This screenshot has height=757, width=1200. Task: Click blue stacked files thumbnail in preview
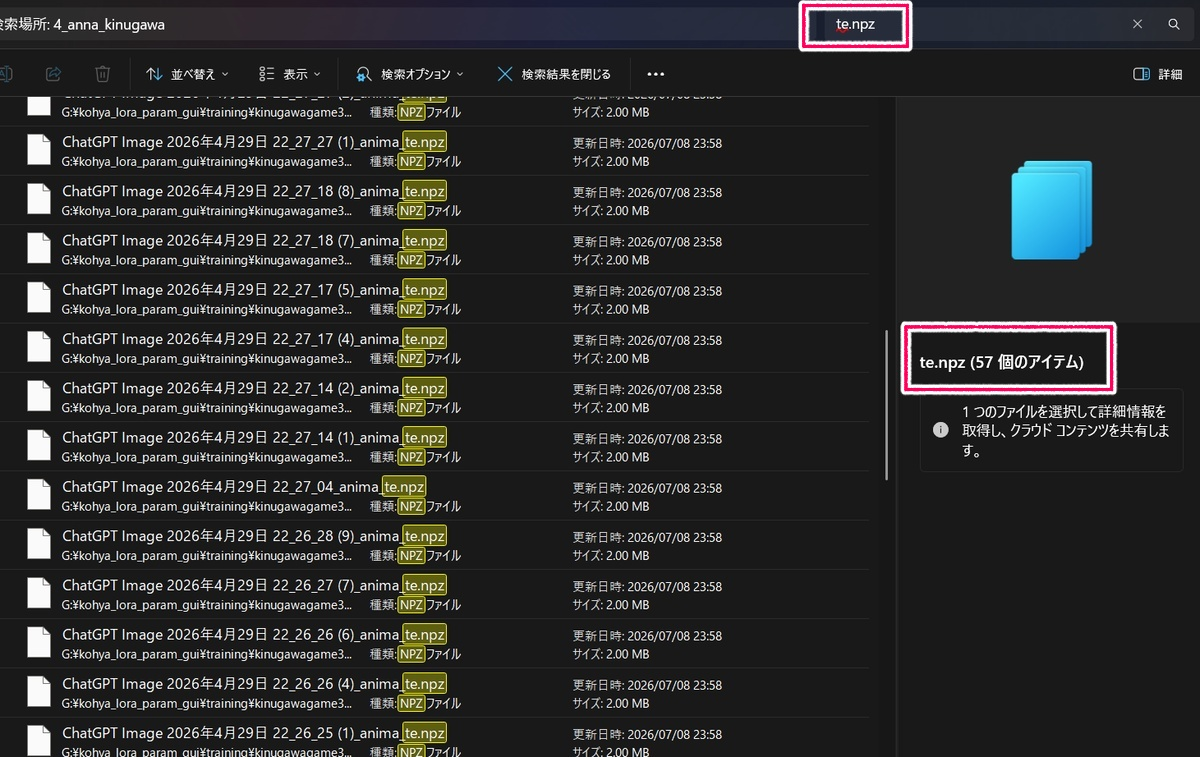(x=1051, y=210)
